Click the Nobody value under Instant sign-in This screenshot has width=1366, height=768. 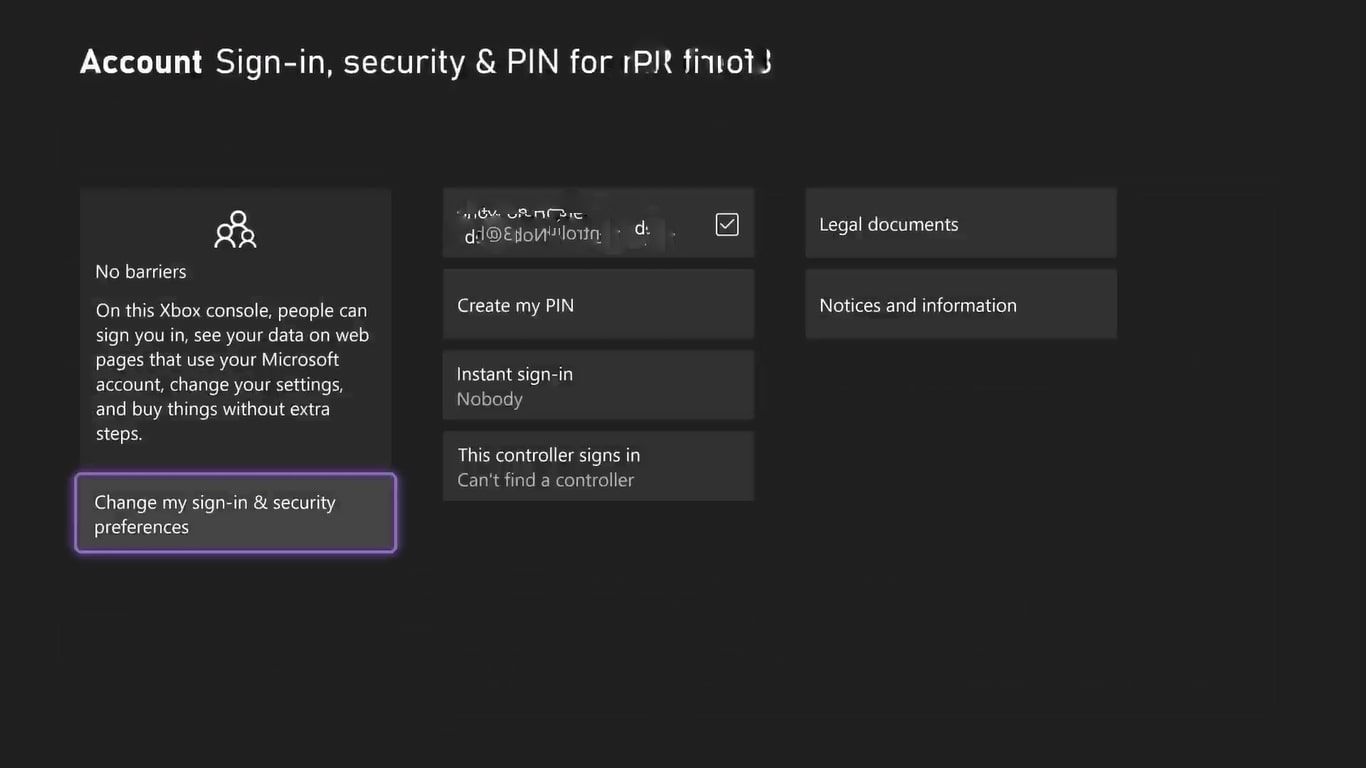coord(490,399)
